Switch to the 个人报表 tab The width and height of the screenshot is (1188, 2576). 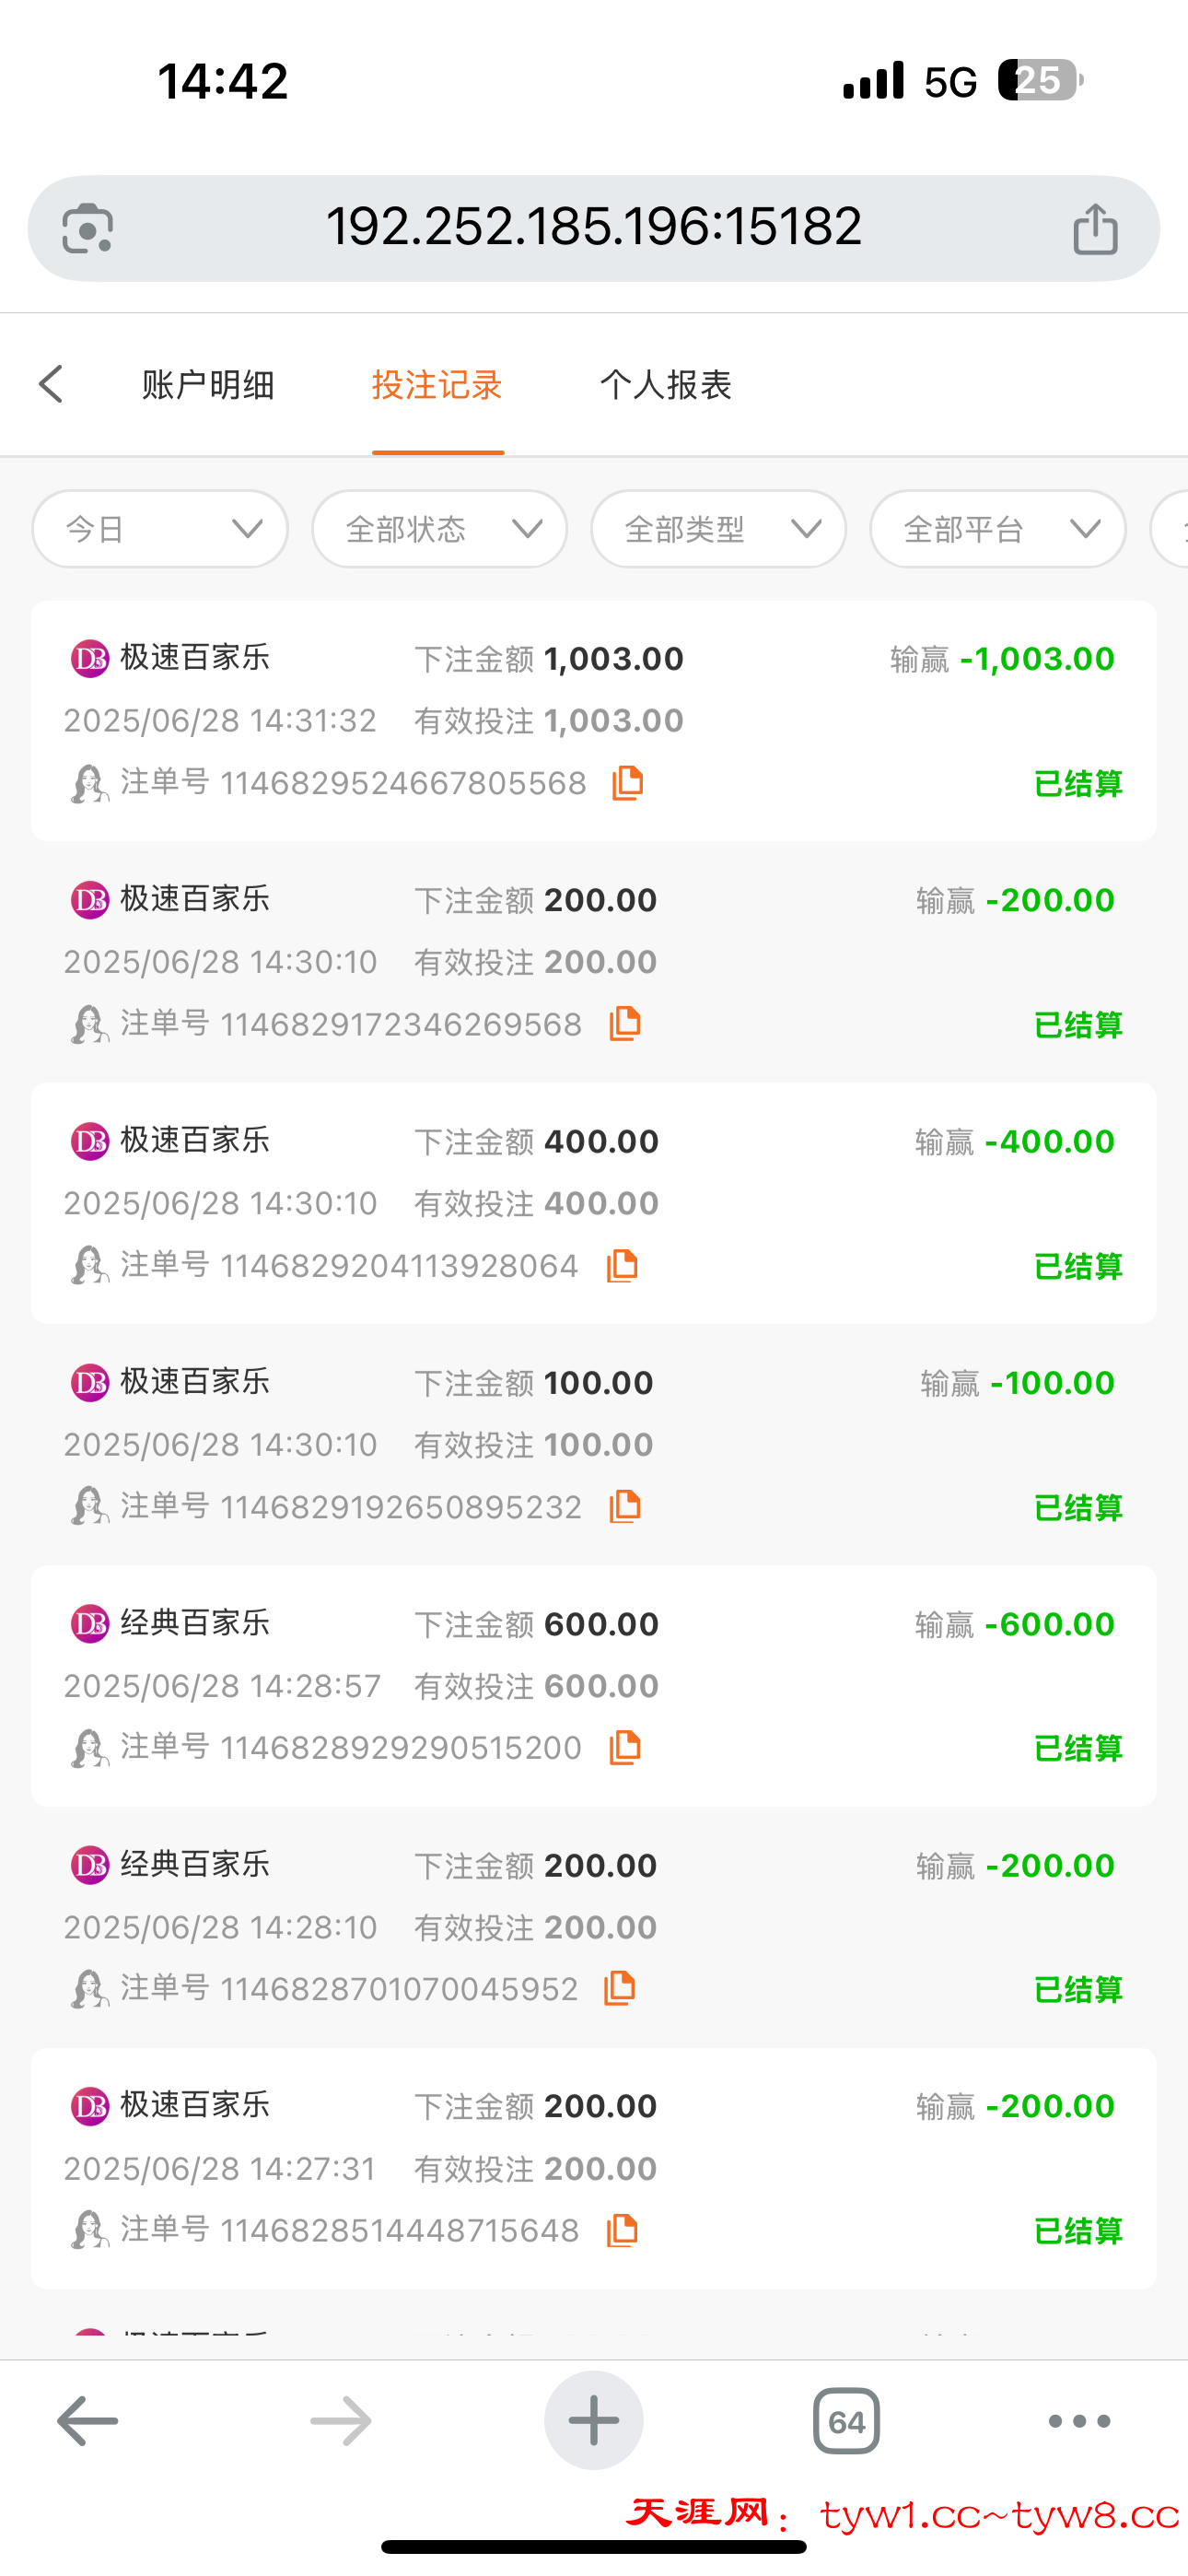point(666,385)
